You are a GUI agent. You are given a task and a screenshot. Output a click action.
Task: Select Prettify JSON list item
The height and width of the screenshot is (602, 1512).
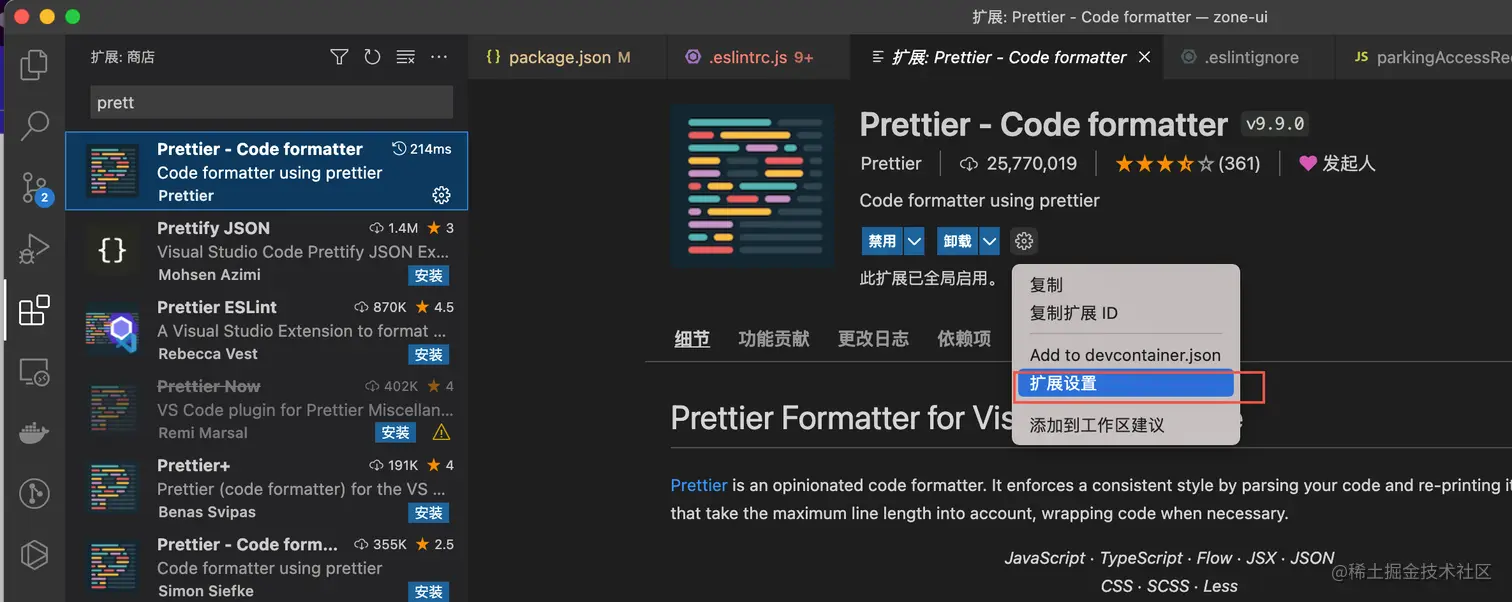tap(267, 250)
